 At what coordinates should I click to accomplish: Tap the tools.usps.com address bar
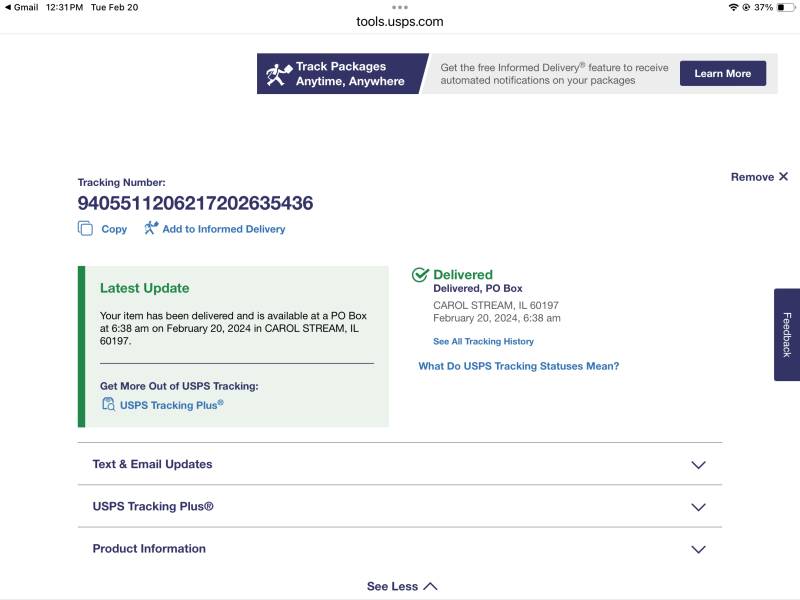pyautogui.click(x=399, y=21)
